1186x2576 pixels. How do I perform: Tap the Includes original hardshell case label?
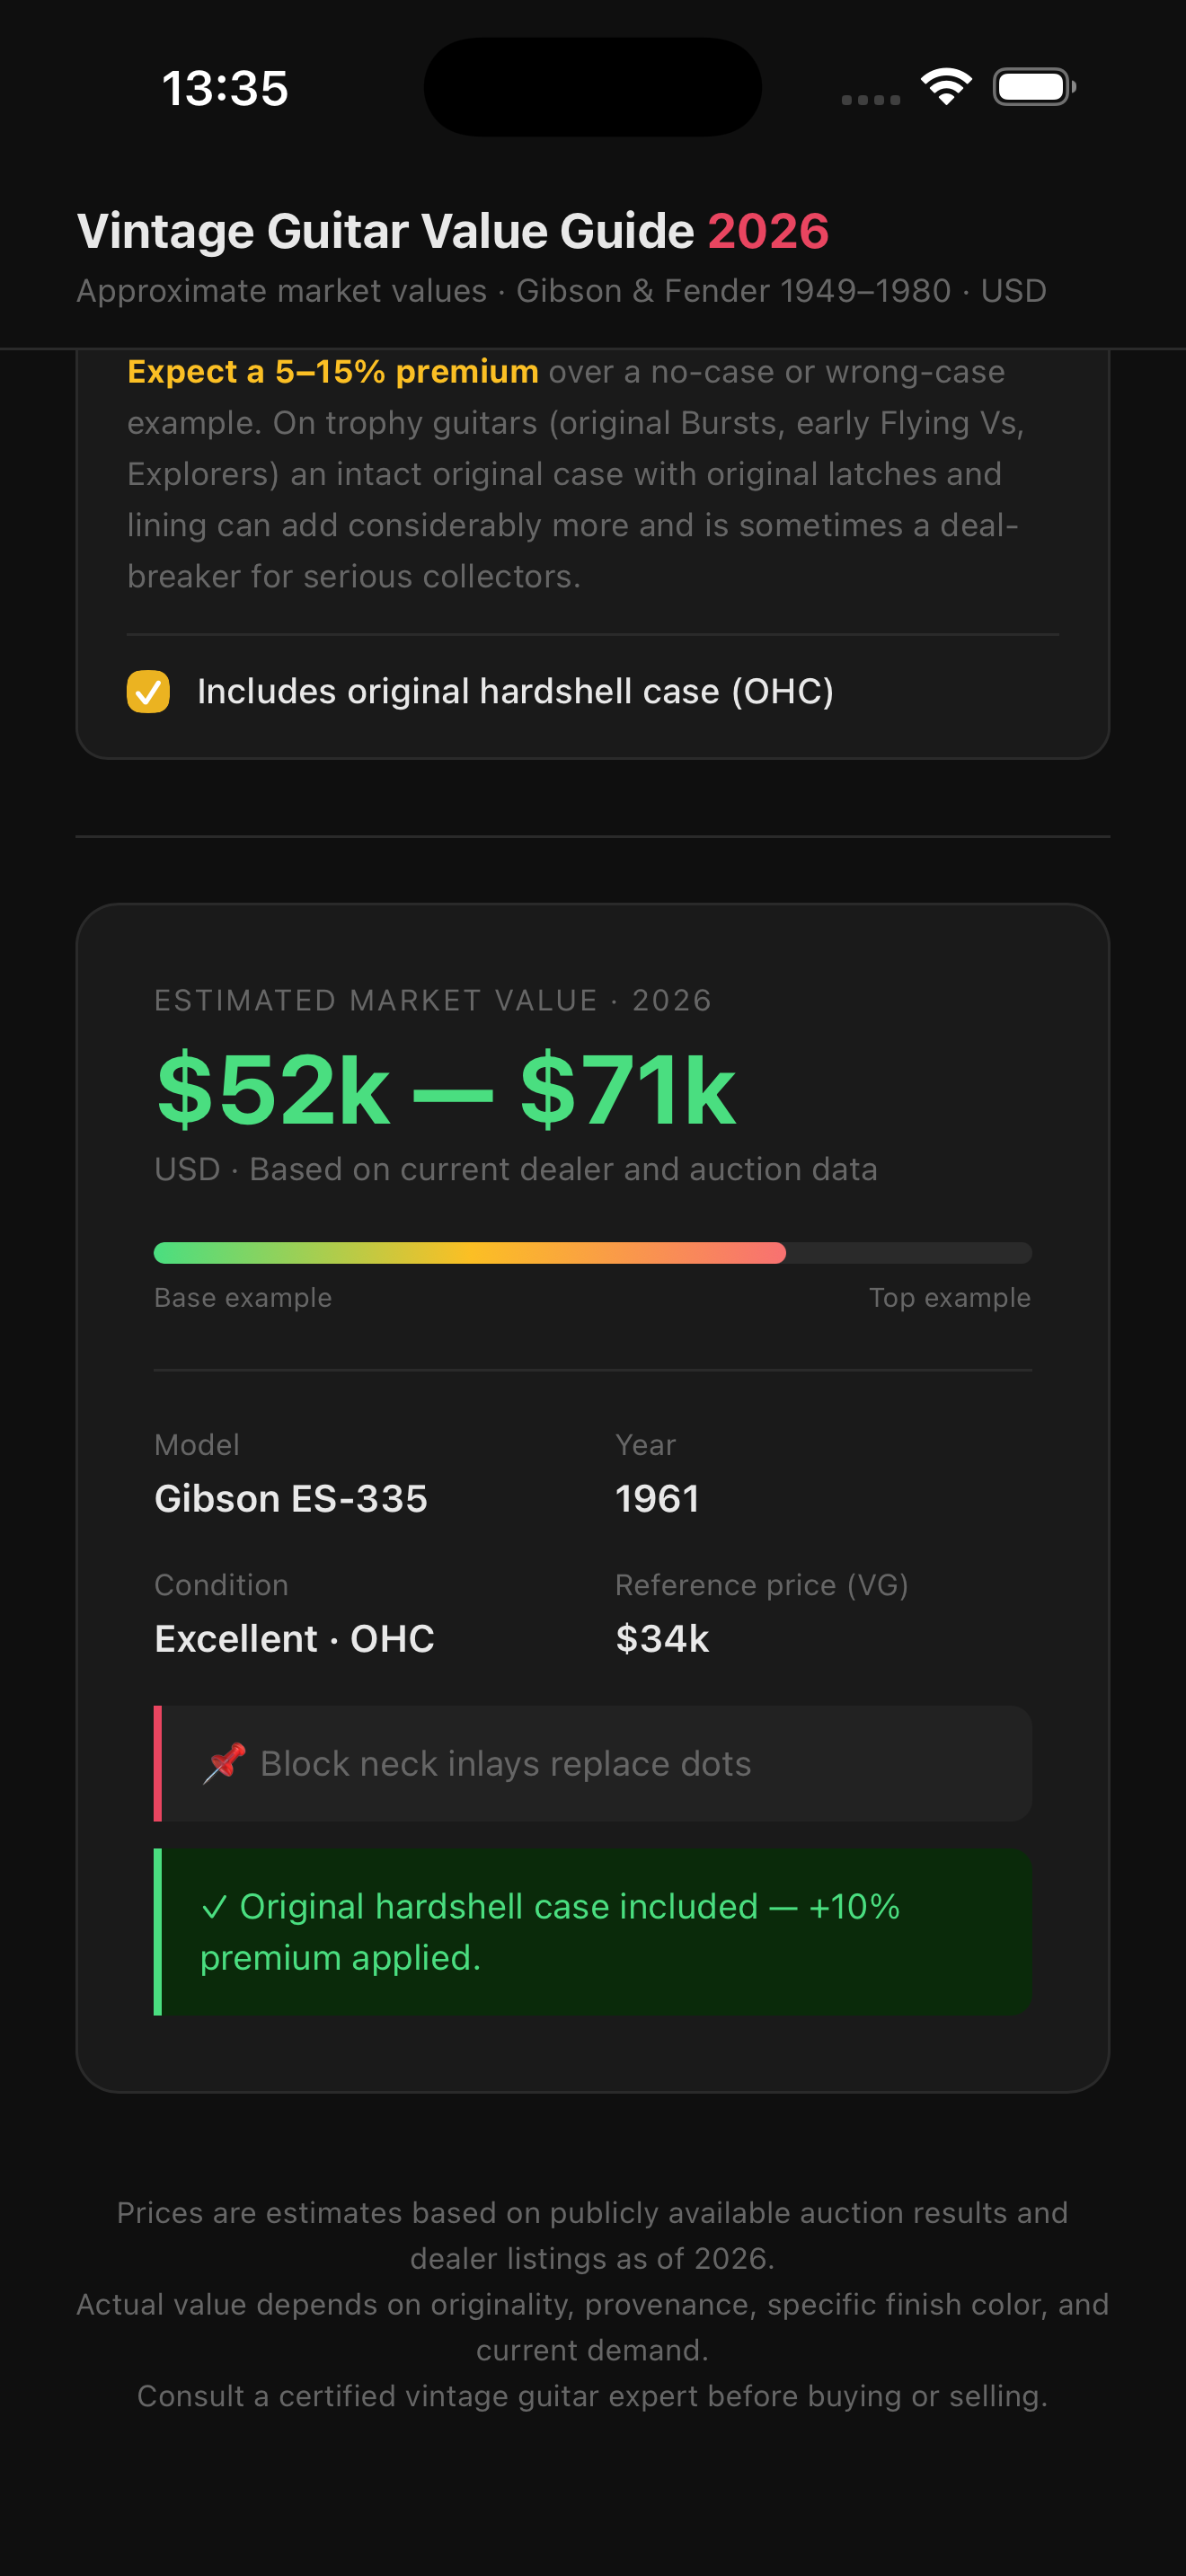tap(515, 691)
